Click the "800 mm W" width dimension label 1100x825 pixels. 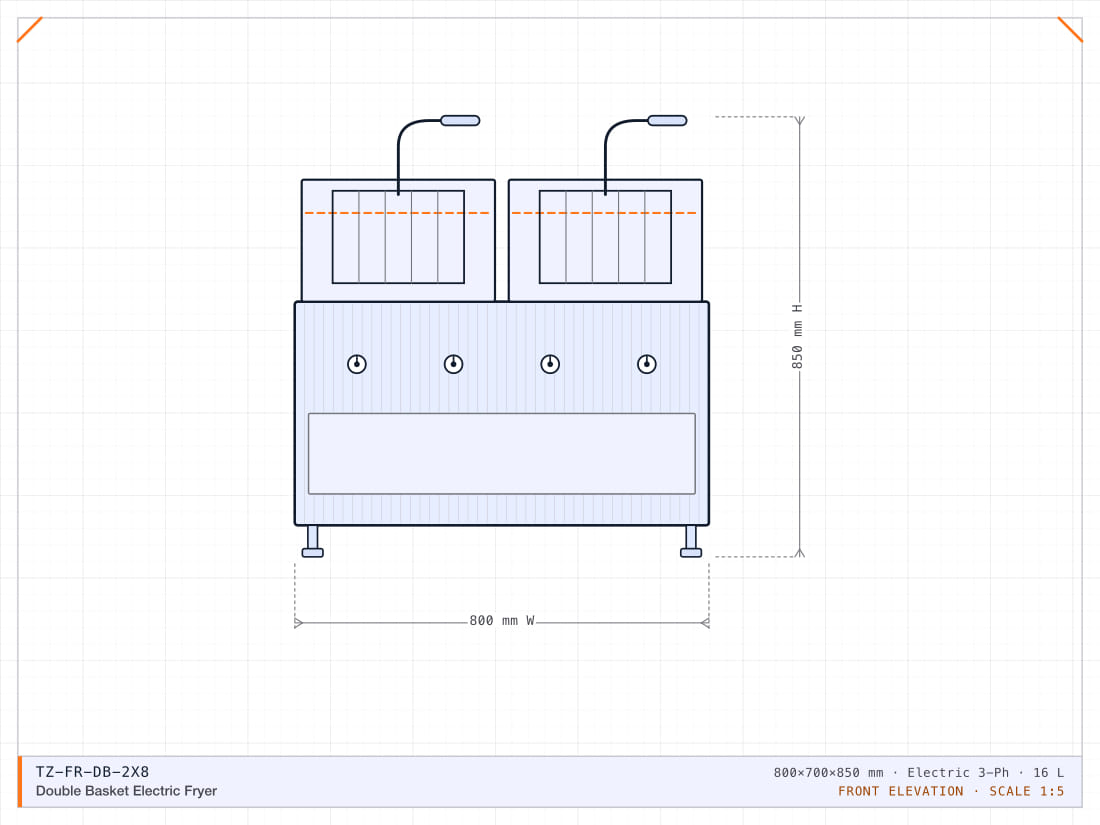click(502, 621)
